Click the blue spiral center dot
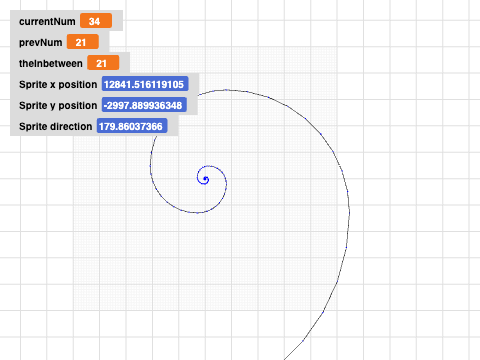480x360 pixels. coord(205,179)
